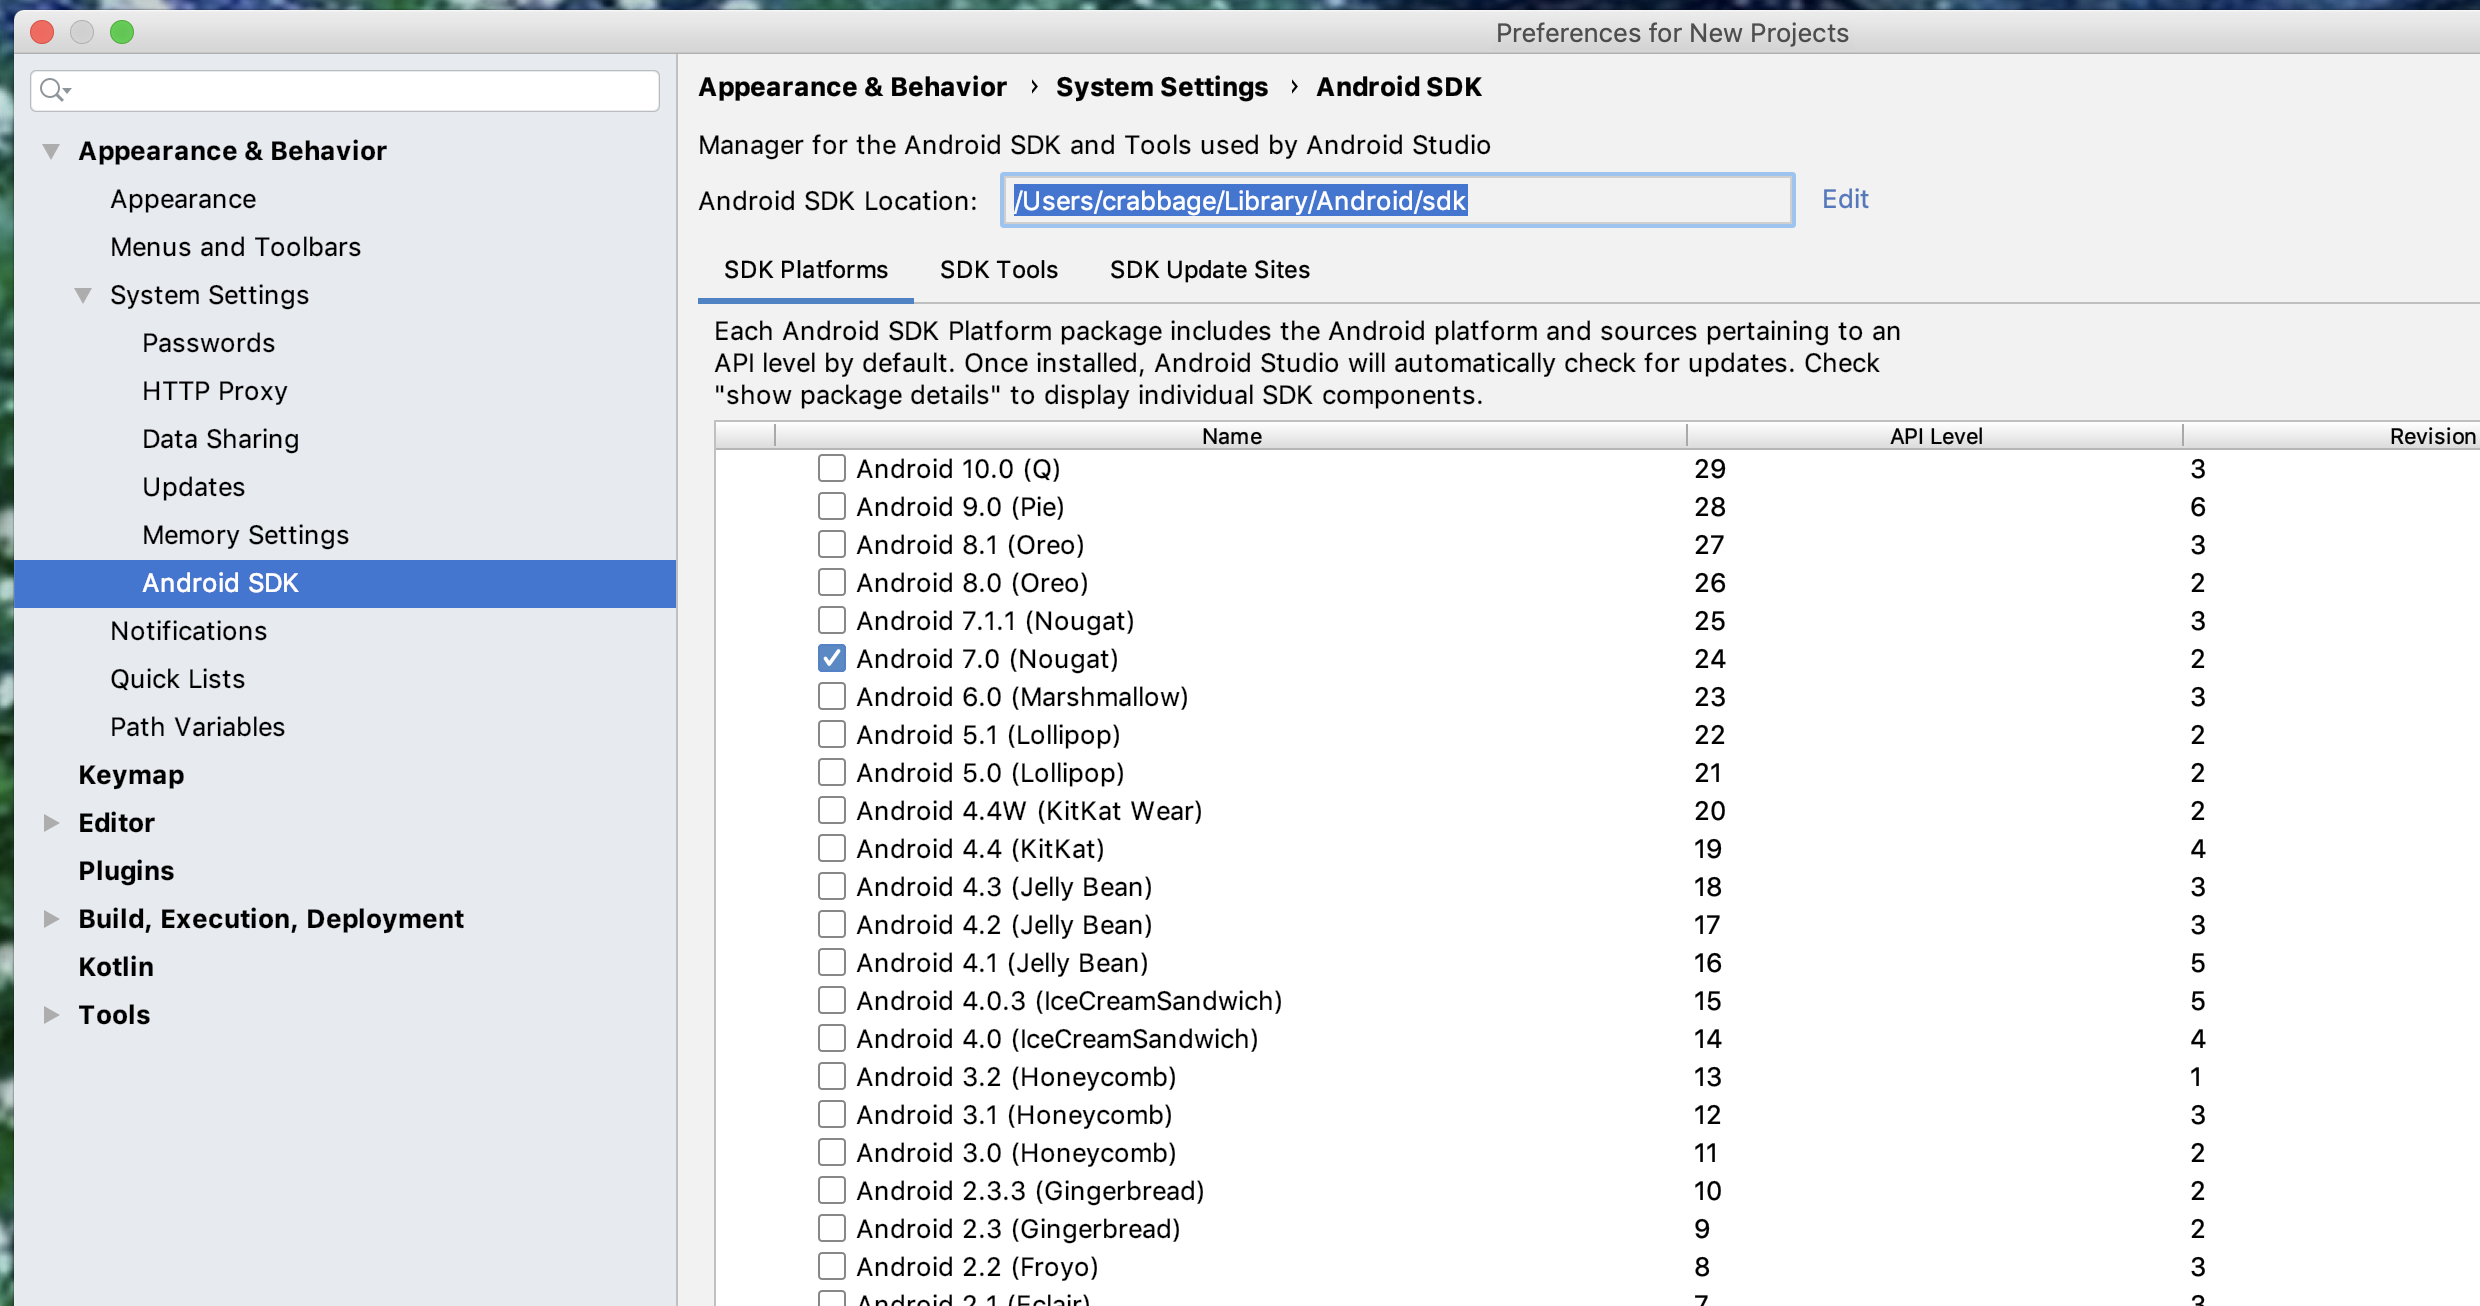Open the Memory Settings page

[245, 535]
